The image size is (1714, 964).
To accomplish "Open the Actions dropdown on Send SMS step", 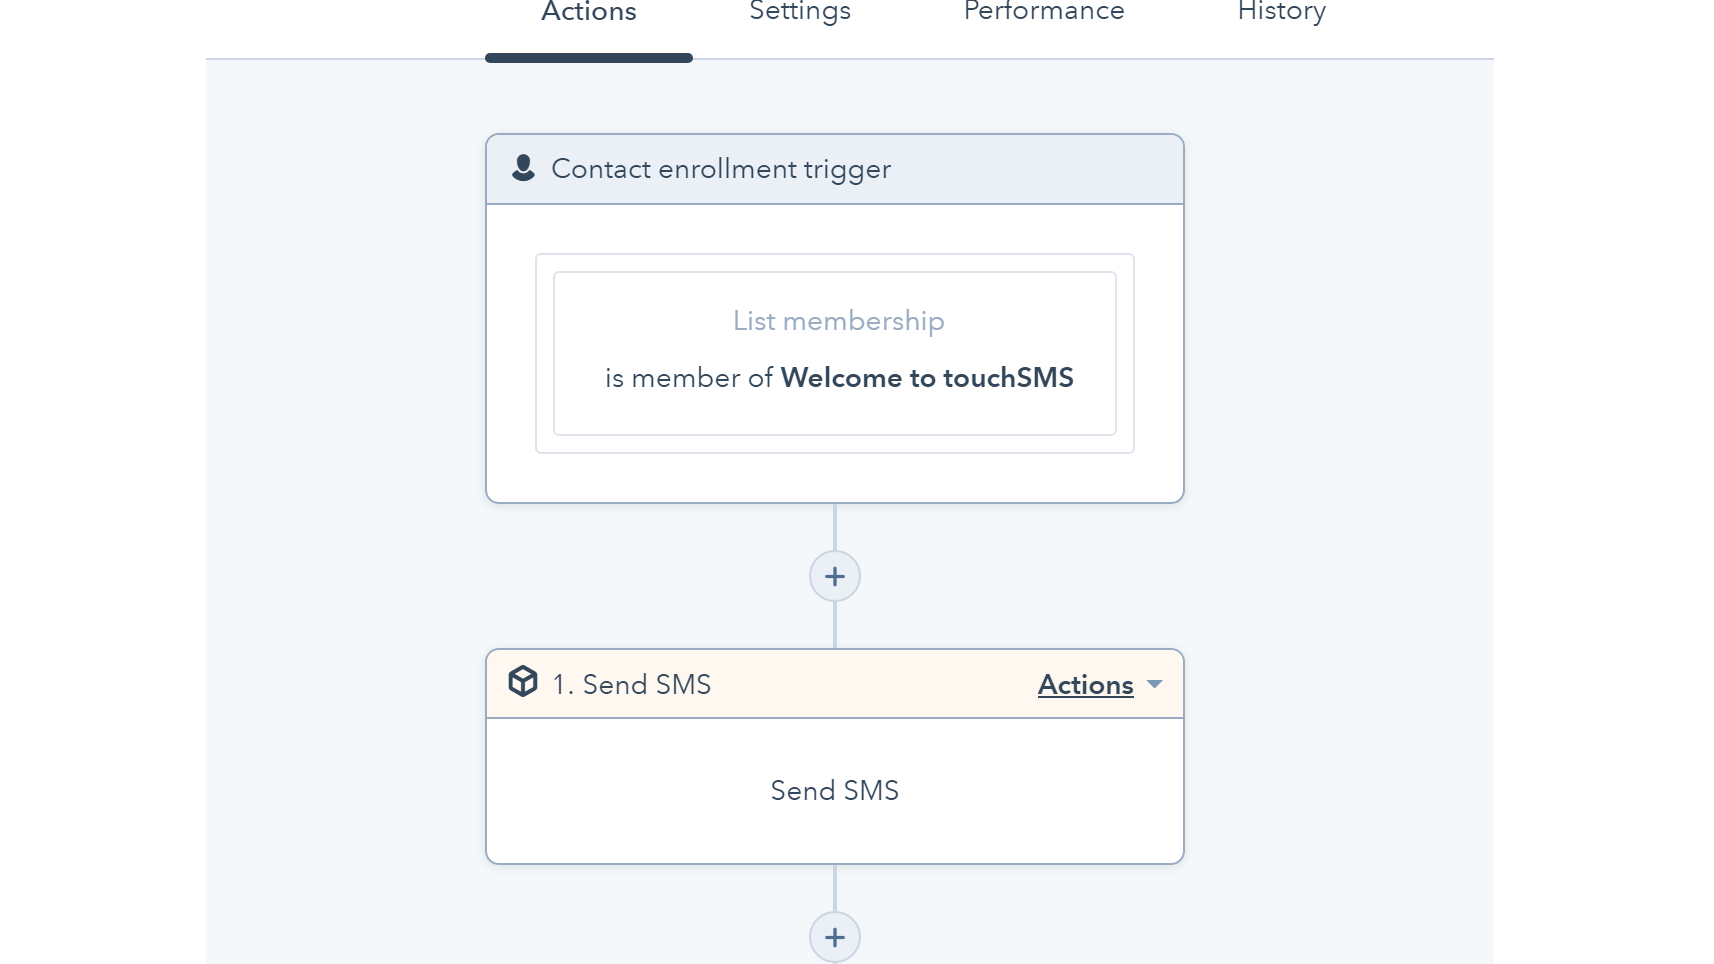I will 1086,685.
